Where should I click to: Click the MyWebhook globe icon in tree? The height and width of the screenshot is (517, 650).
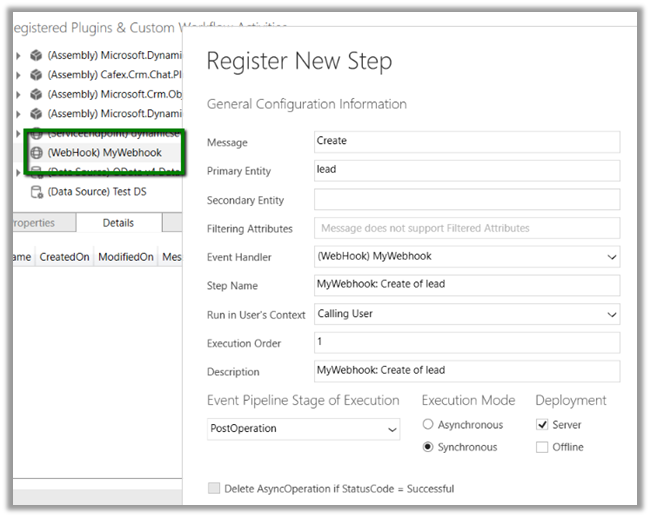(x=36, y=153)
